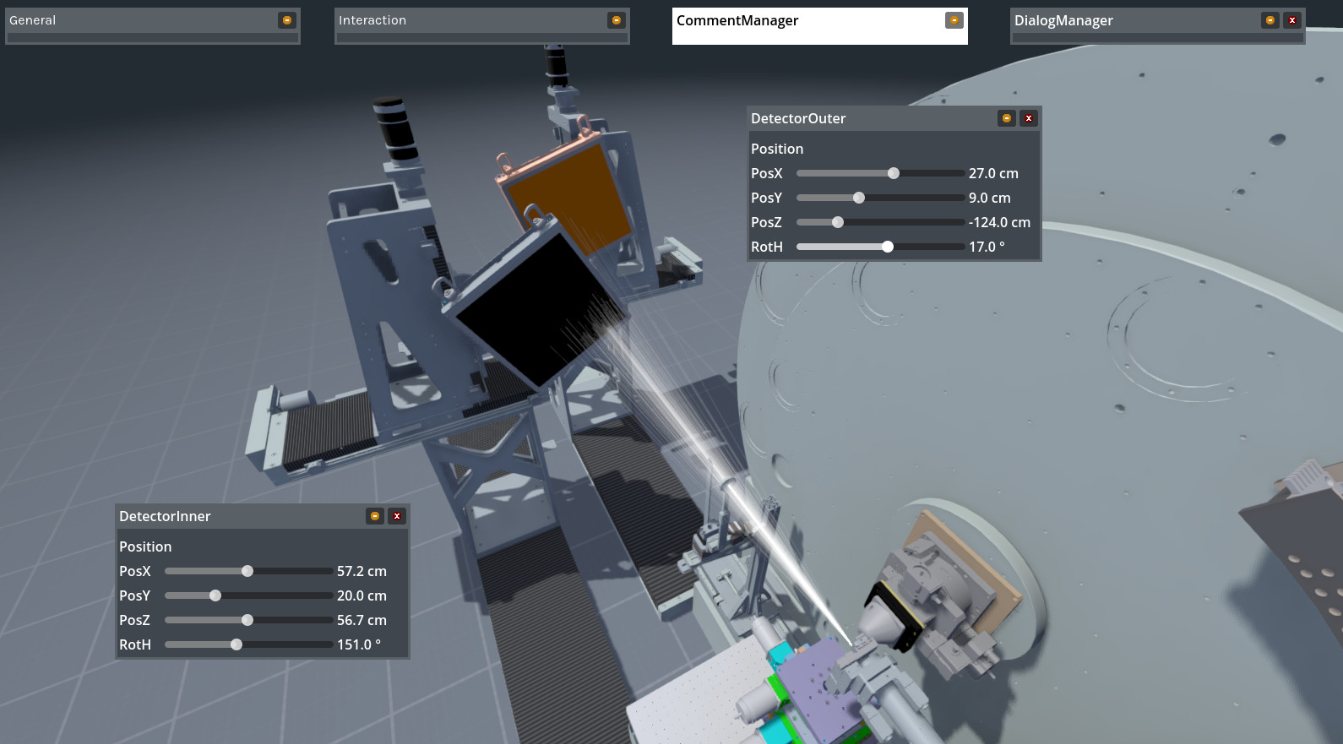Click the 20.0 cm value in DetectorInner

pos(362,596)
